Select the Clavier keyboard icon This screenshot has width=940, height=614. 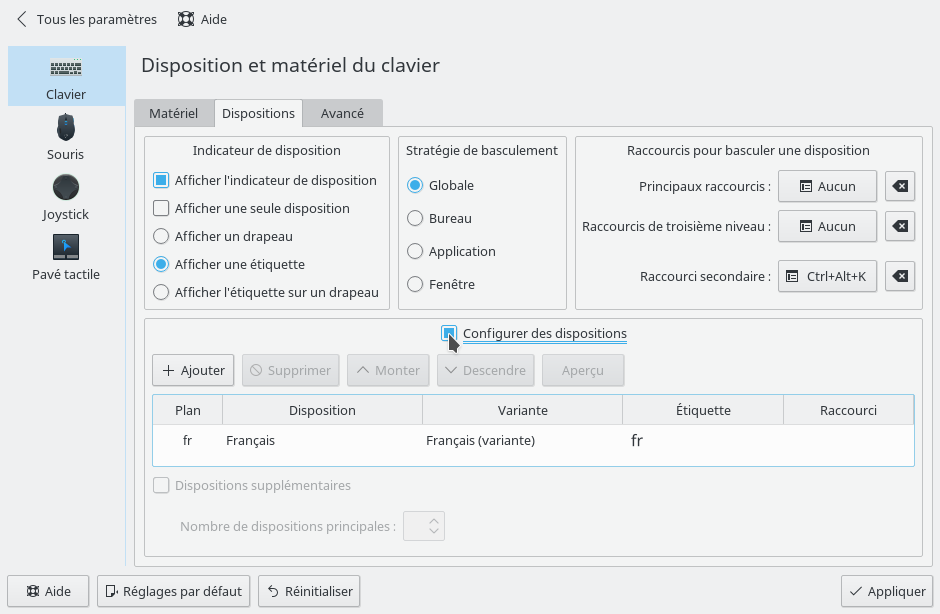coord(66,69)
